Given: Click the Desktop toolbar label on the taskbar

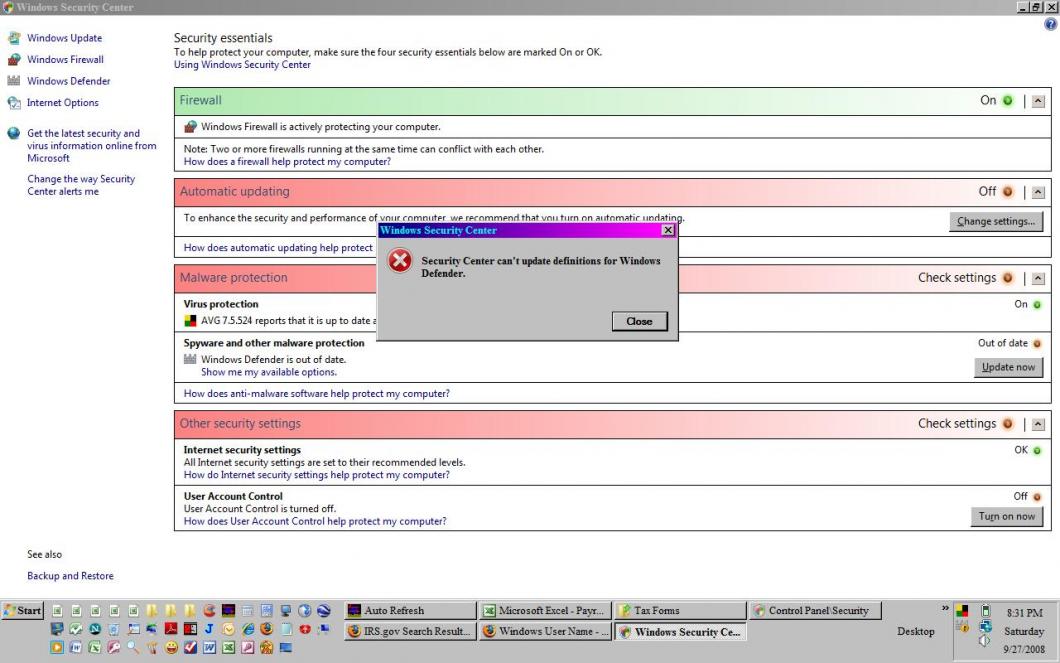Looking at the screenshot, I should (915, 631).
